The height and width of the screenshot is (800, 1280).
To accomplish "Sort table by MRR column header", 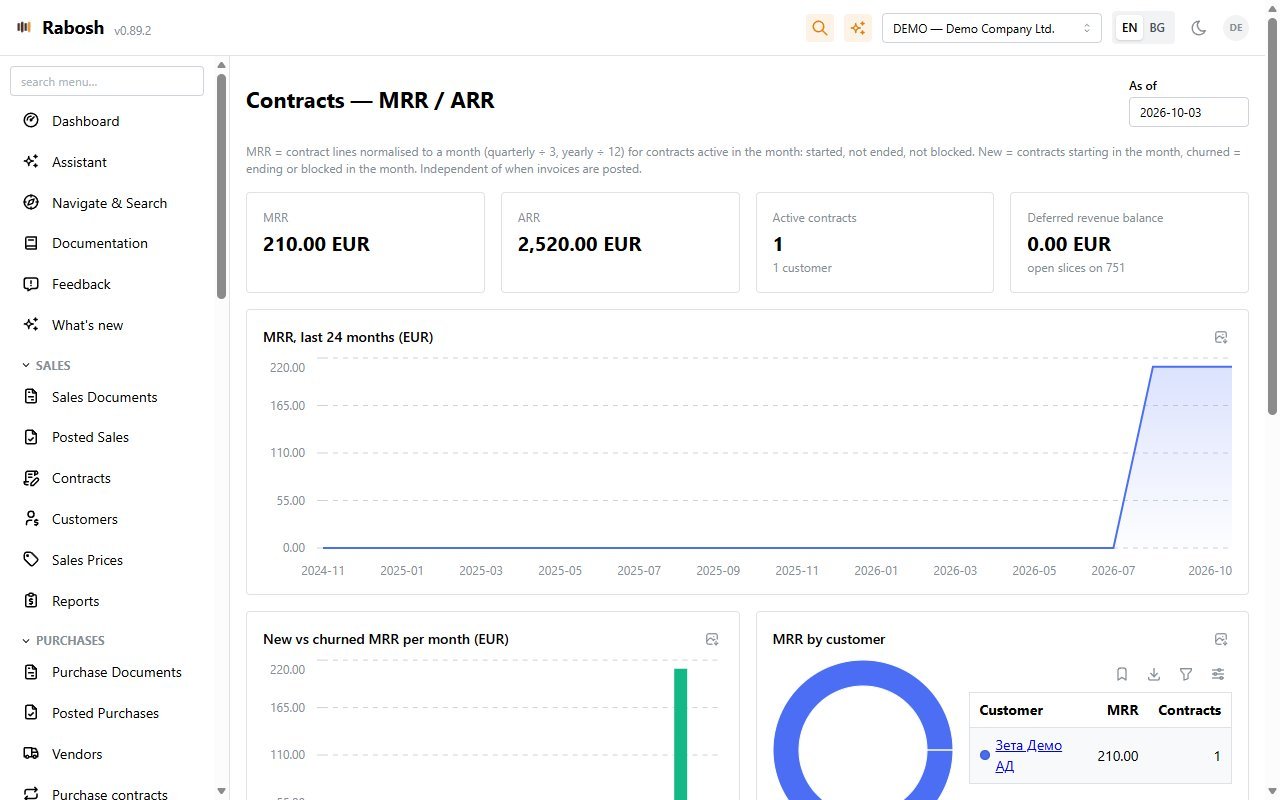I will point(1123,710).
